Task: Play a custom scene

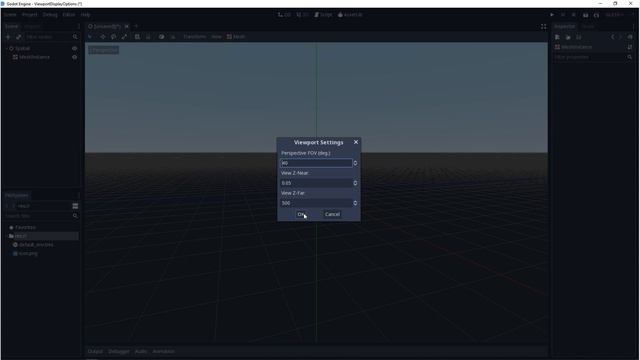Action: (x=596, y=15)
